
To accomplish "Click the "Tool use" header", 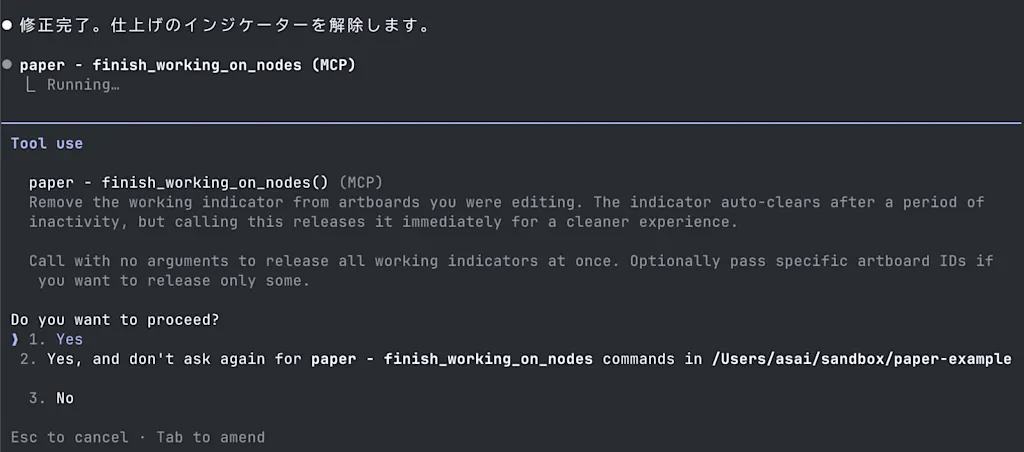I will coord(46,143).
